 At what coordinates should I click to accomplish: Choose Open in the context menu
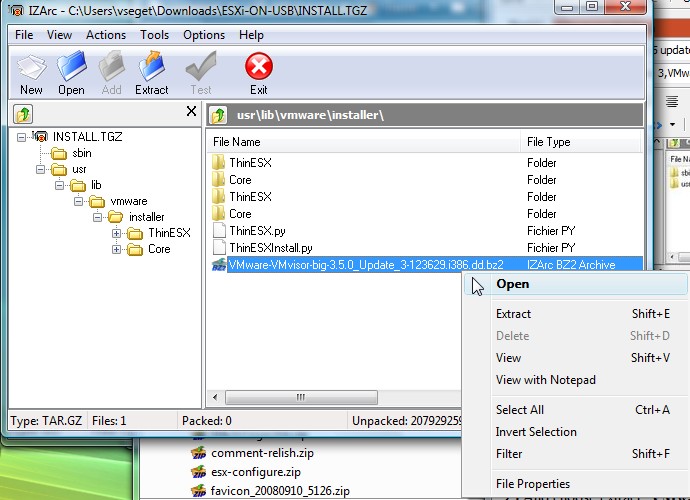pyautogui.click(x=576, y=284)
